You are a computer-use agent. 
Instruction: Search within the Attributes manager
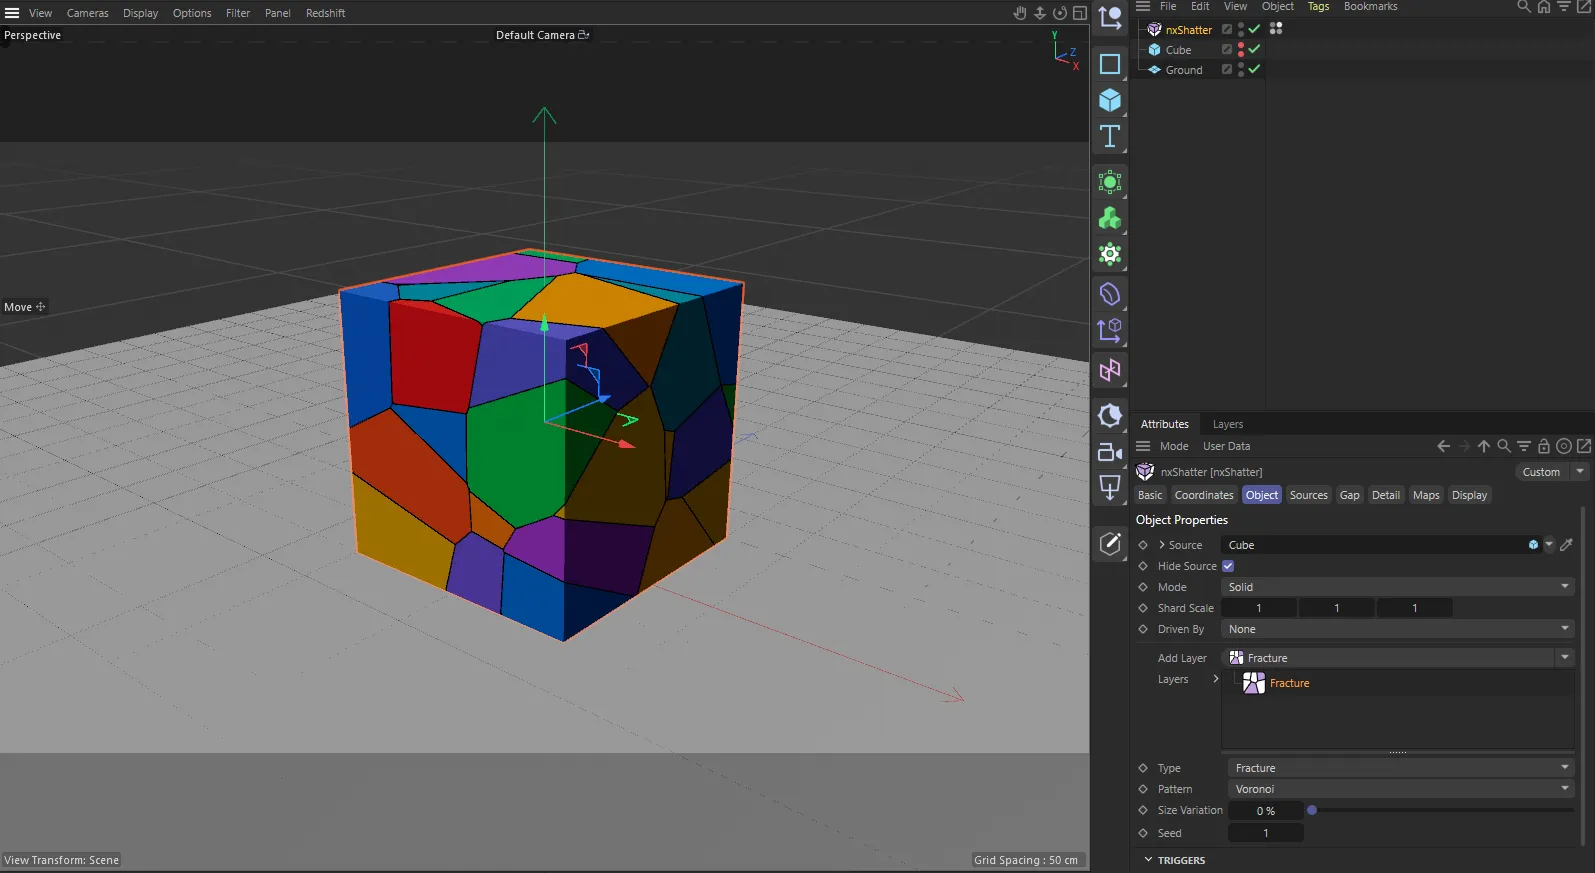point(1504,446)
